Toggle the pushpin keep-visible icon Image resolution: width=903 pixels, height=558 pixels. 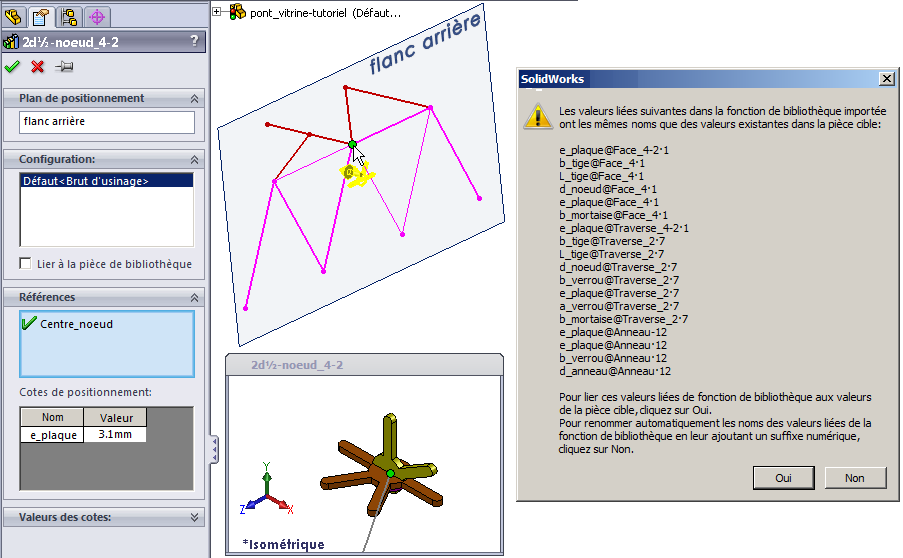64,67
